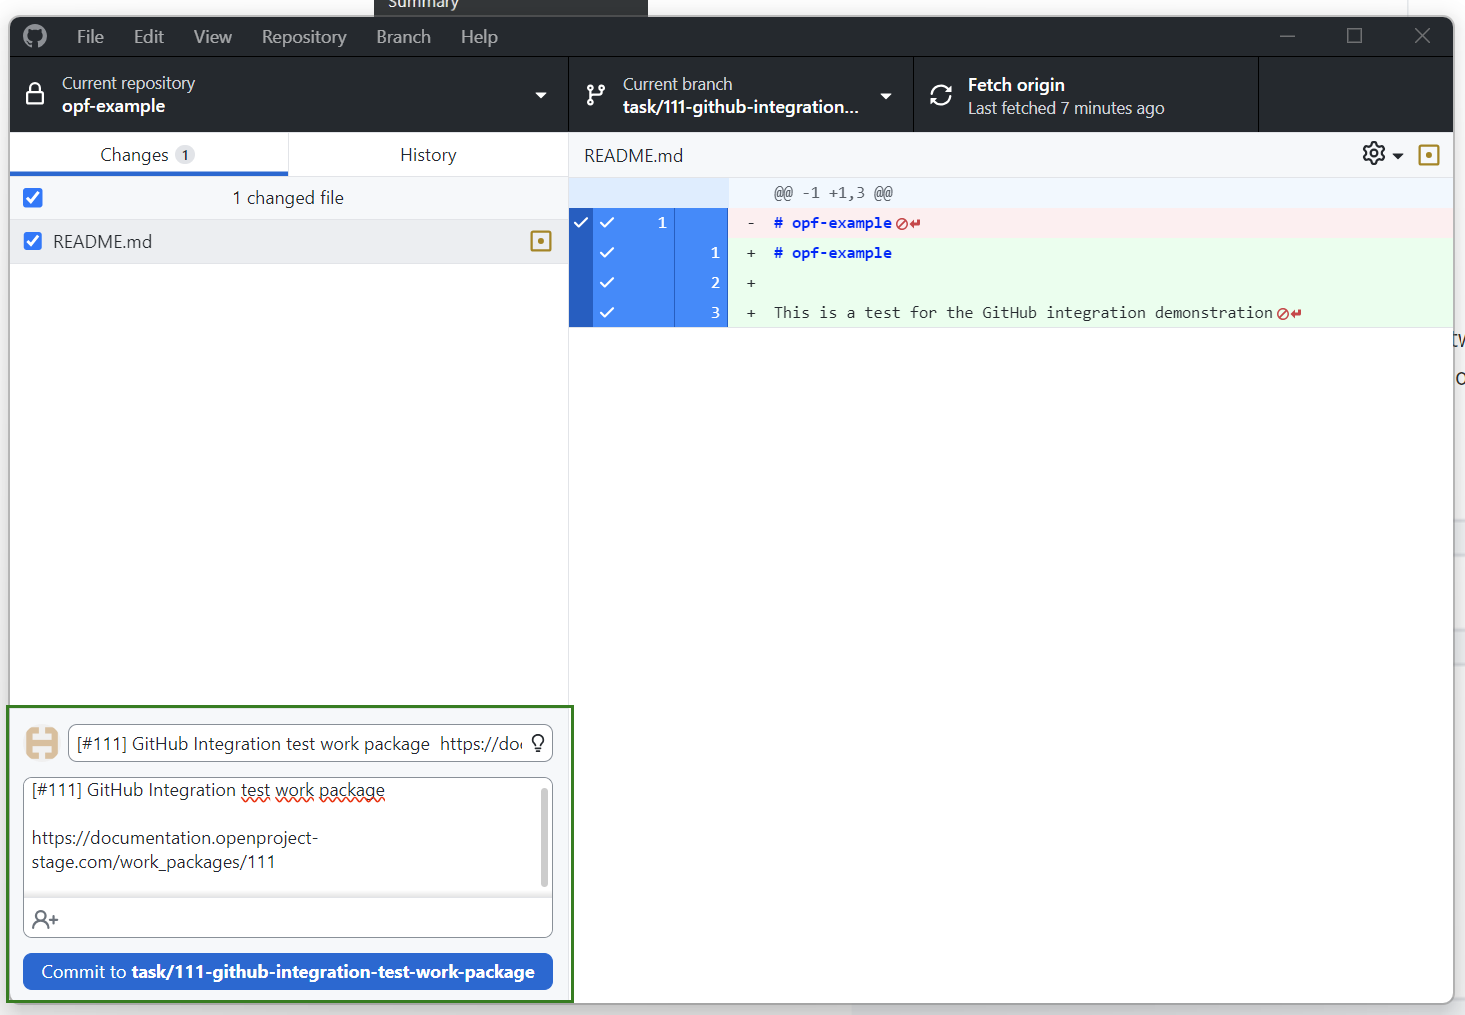Switch to the History tab
This screenshot has height=1015, width=1465.
pyautogui.click(x=428, y=154)
